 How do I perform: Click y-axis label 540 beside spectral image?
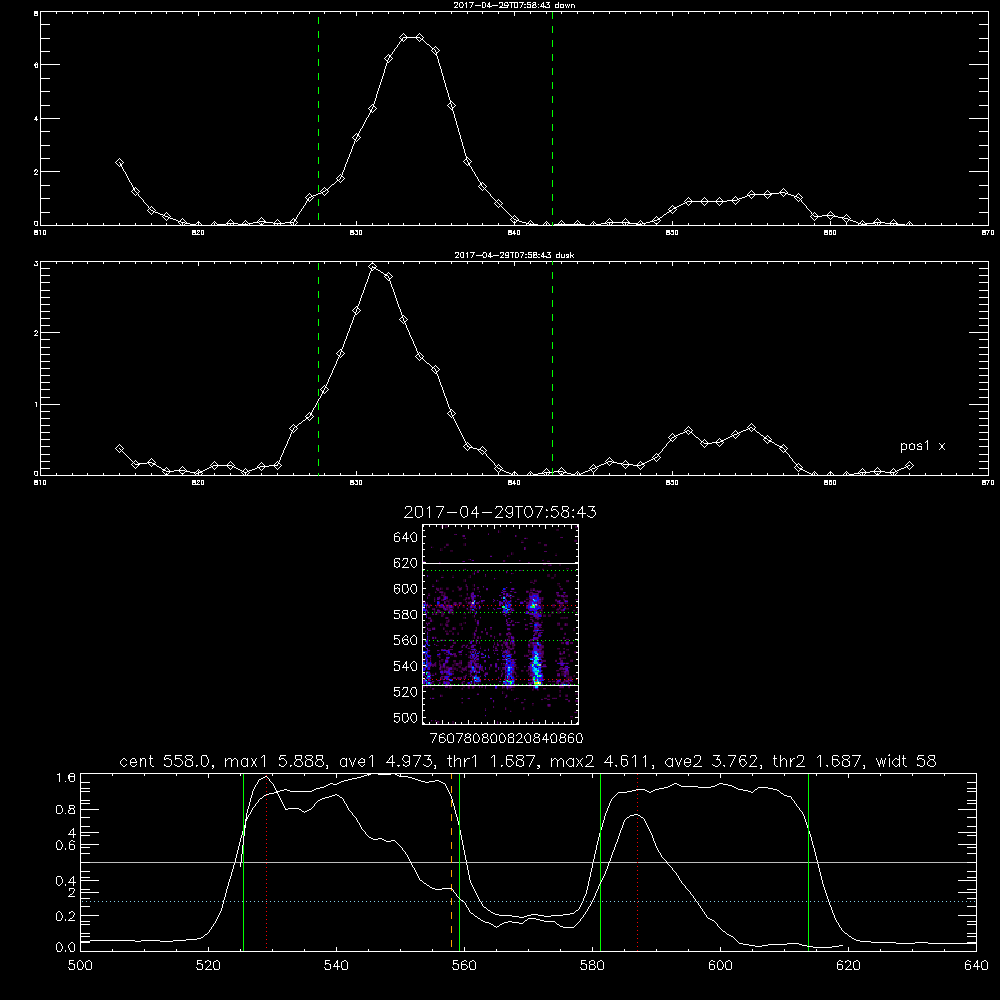click(x=406, y=666)
